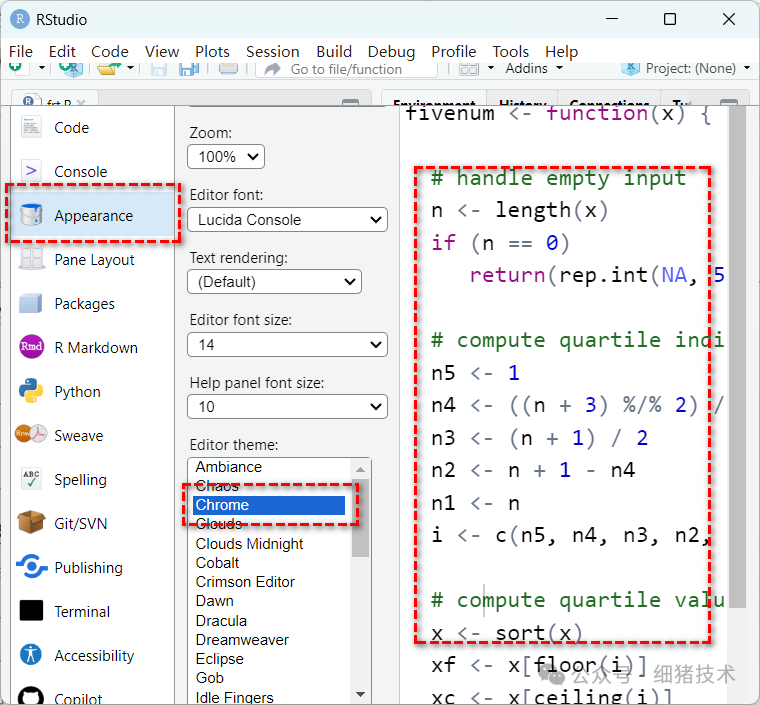760x705 pixels.
Task: Open the Edit menu
Action: pos(62,51)
